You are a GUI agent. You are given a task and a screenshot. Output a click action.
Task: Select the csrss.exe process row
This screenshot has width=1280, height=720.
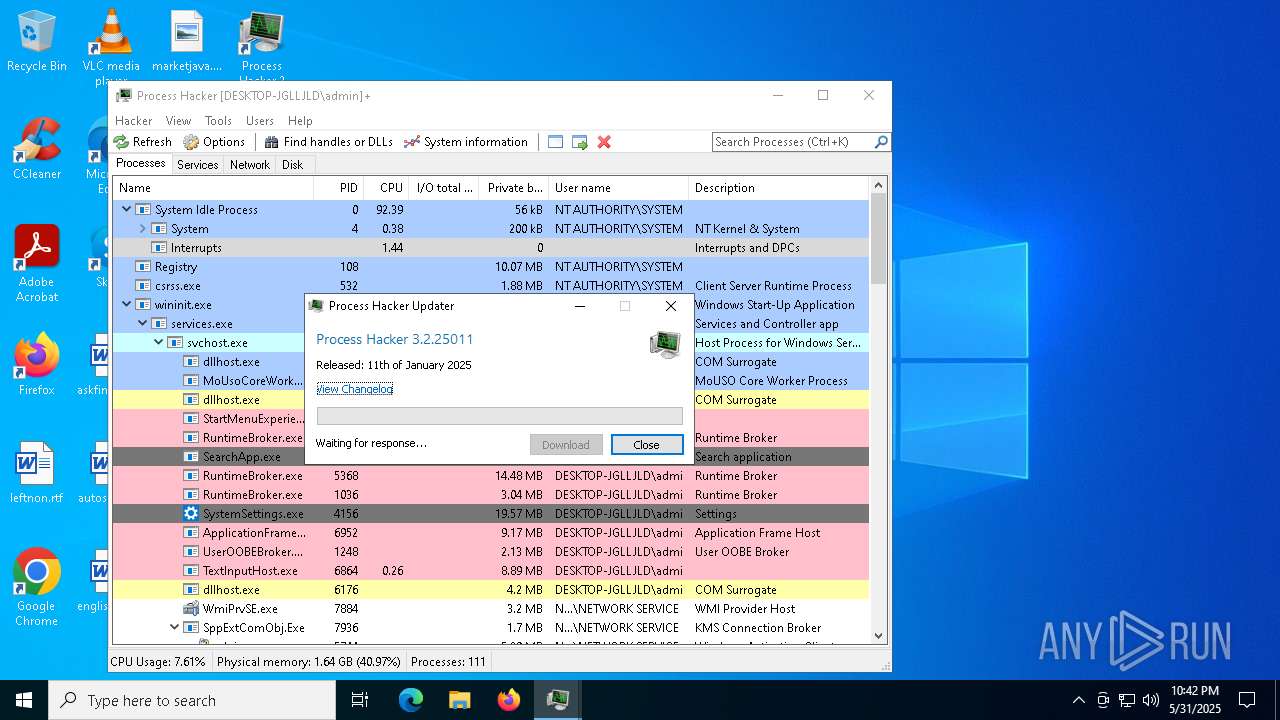490,286
